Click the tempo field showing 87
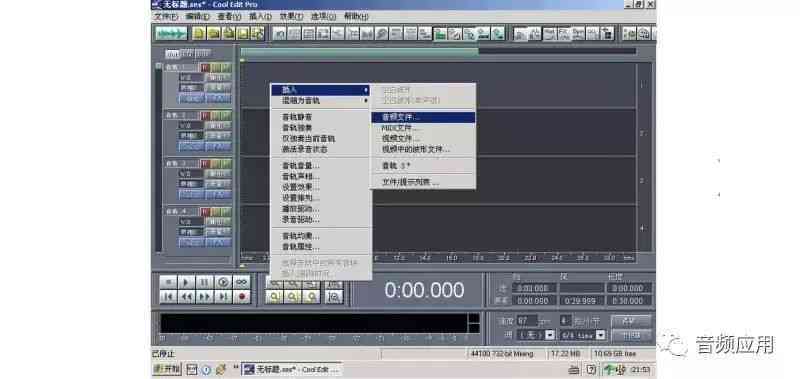800x379 pixels. point(527,321)
